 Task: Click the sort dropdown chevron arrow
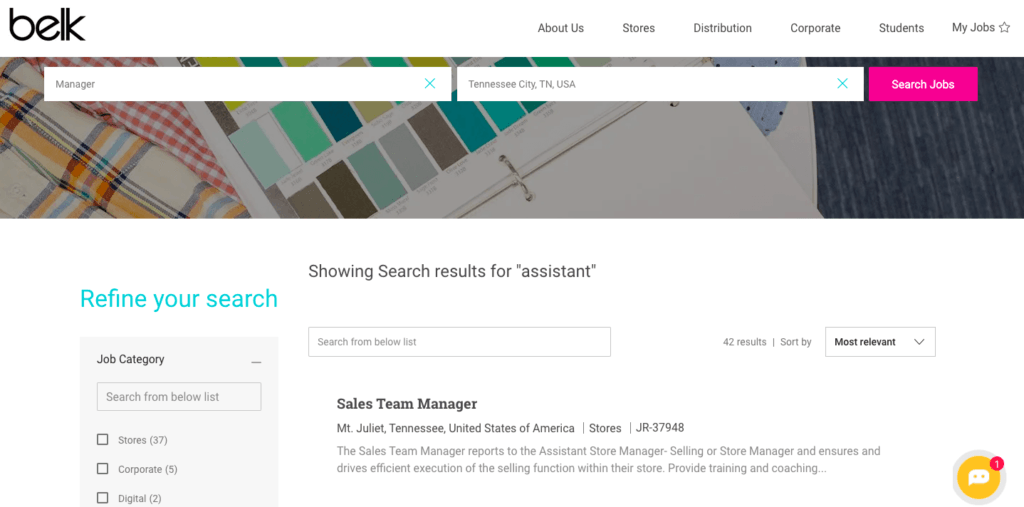919,342
